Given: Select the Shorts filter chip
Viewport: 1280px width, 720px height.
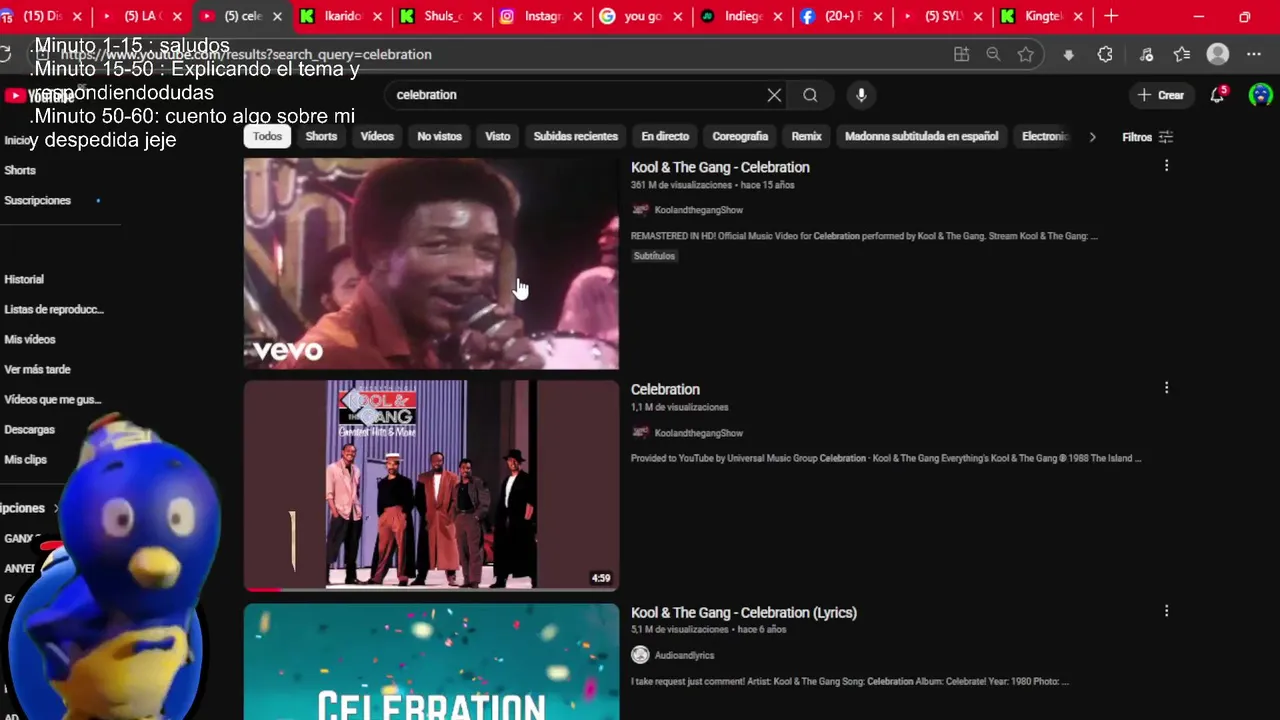Looking at the screenshot, I should coord(321,136).
